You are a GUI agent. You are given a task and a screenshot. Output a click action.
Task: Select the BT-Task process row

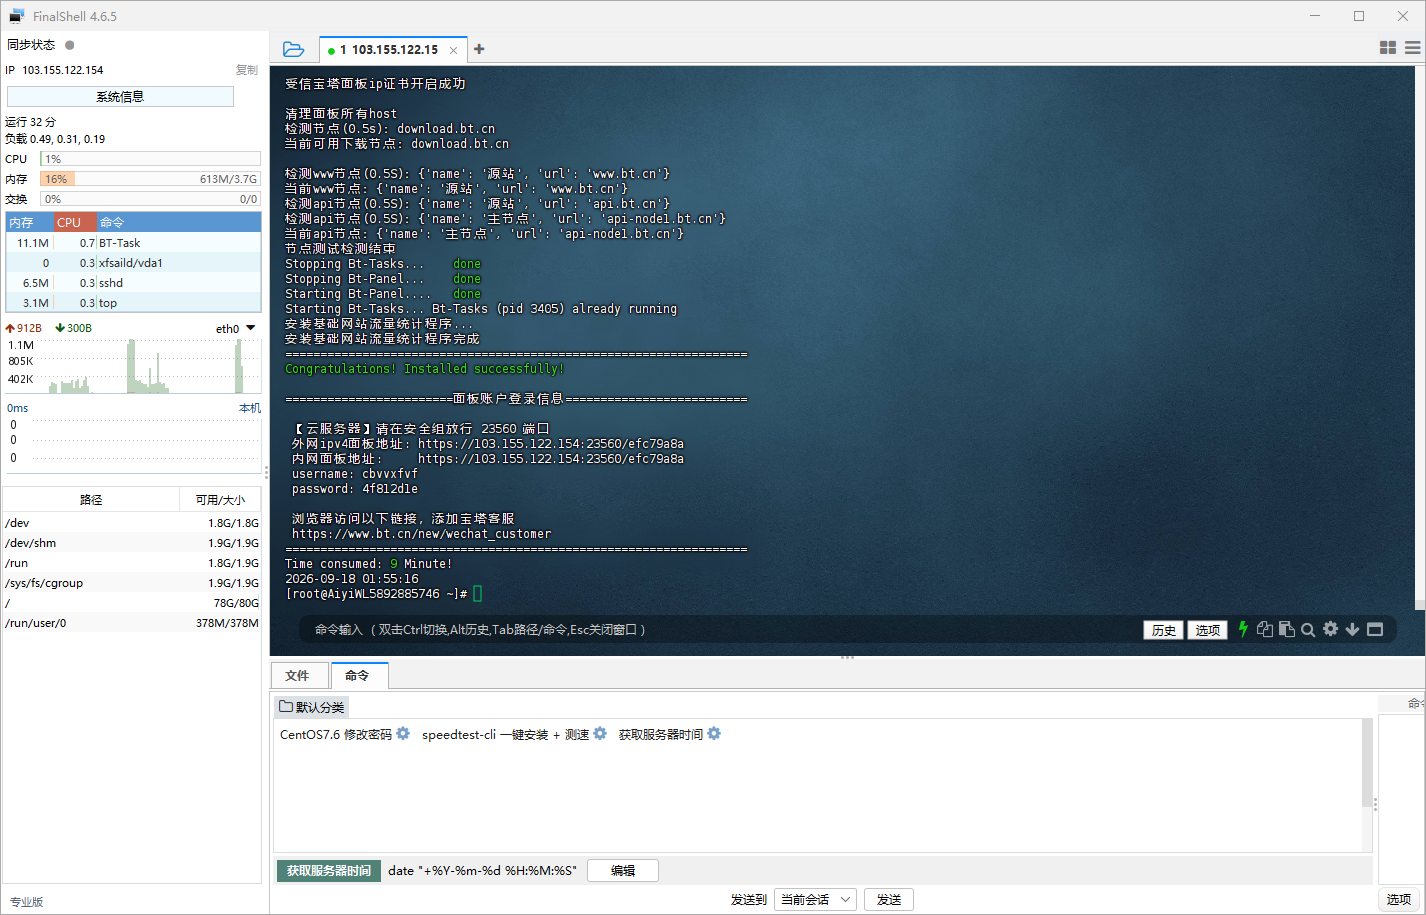[x=134, y=243]
